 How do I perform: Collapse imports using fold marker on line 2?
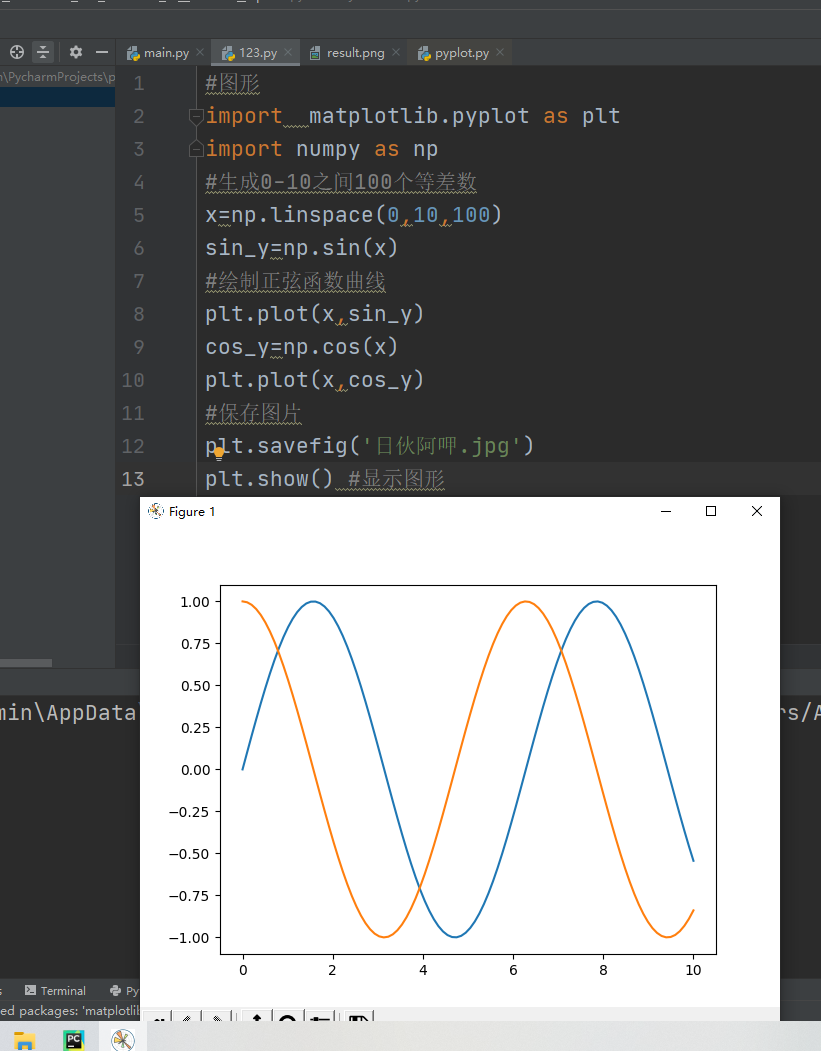click(196, 117)
